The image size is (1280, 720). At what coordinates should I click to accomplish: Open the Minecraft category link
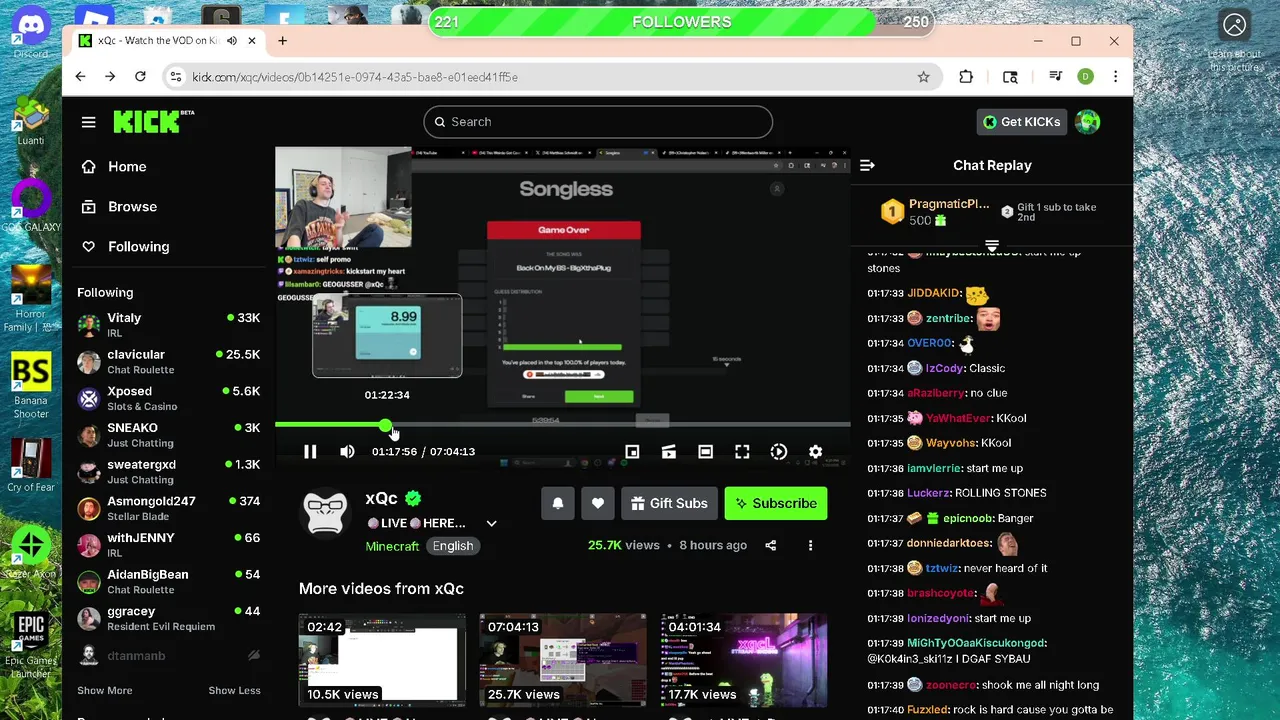tap(392, 546)
